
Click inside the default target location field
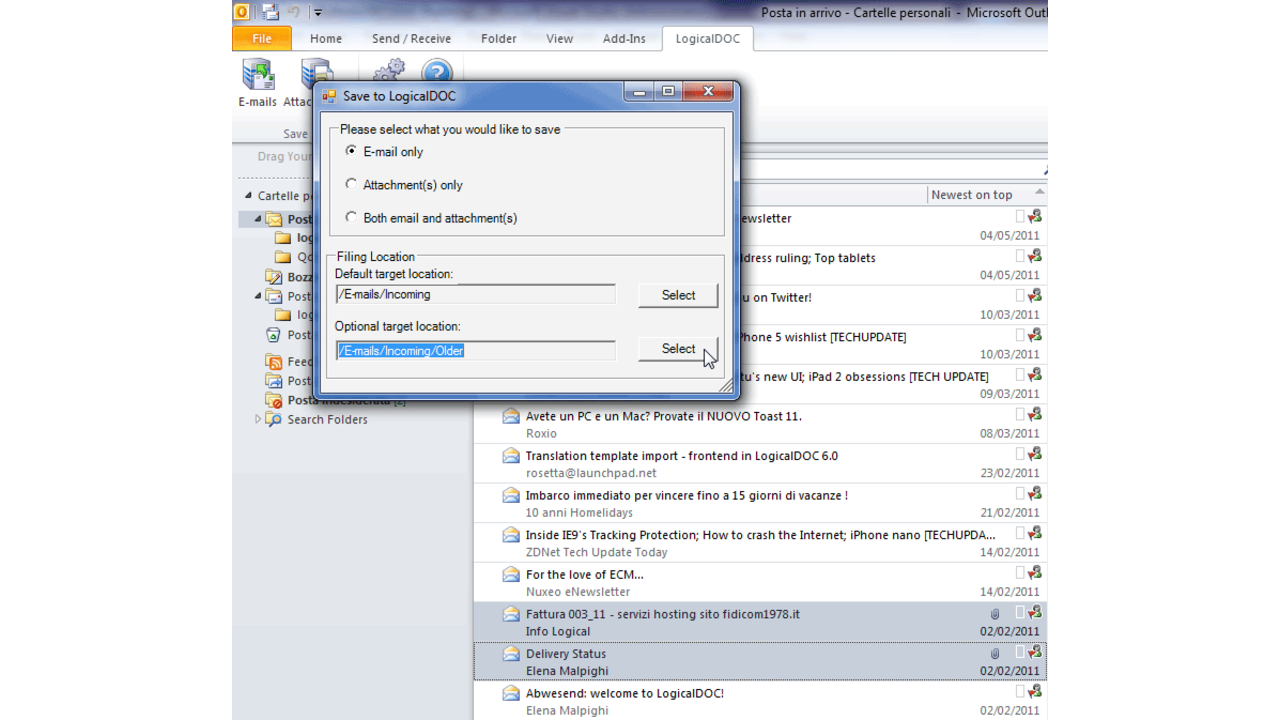475,294
